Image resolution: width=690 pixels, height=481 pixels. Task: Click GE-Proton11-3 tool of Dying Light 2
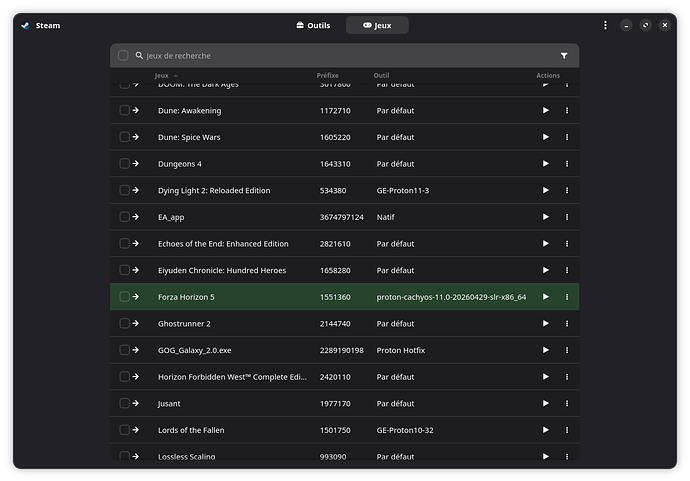403,191
